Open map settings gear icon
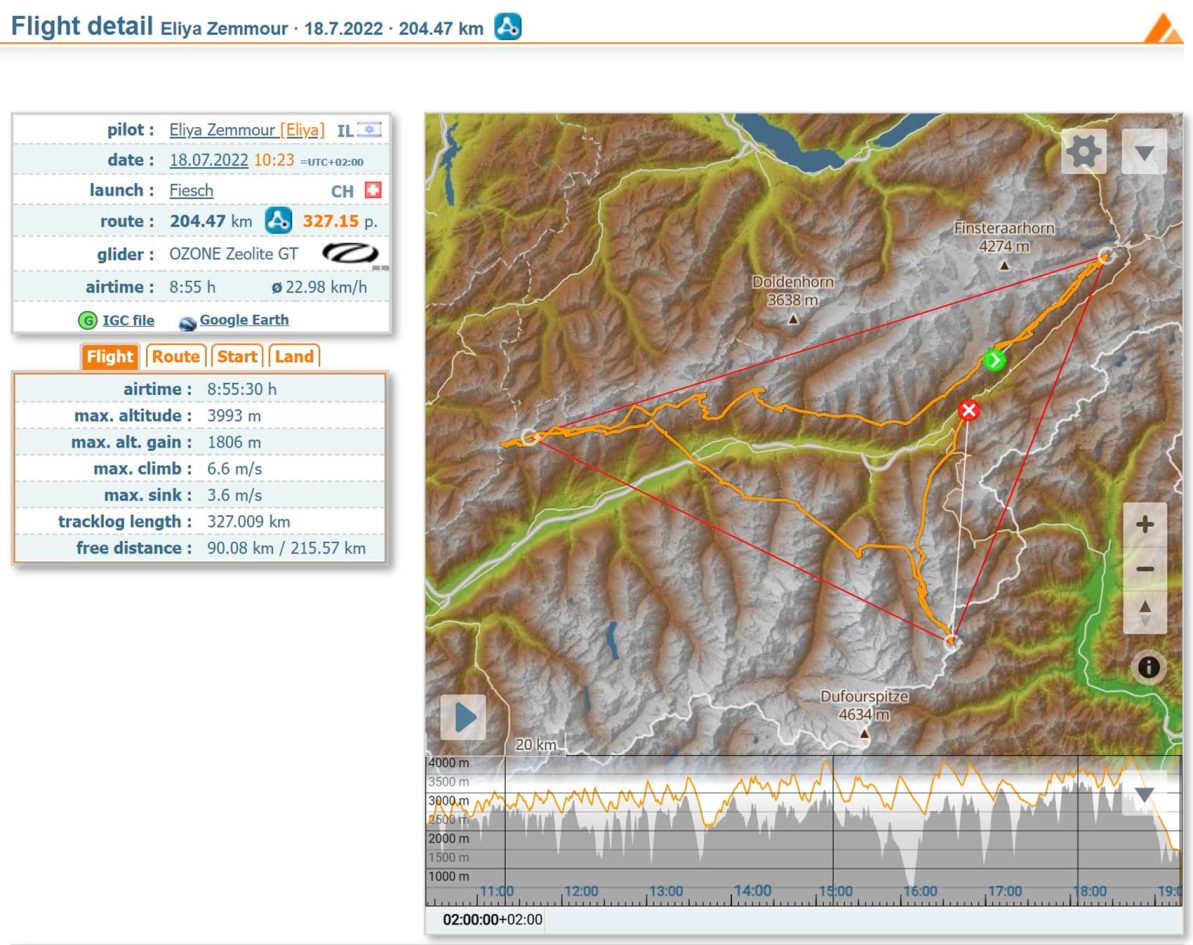This screenshot has width=1193, height=945. pos(1083,151)
